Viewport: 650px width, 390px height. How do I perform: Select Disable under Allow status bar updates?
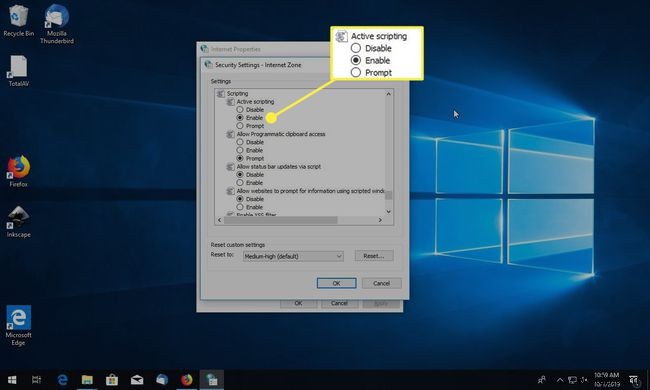(250, 174)
